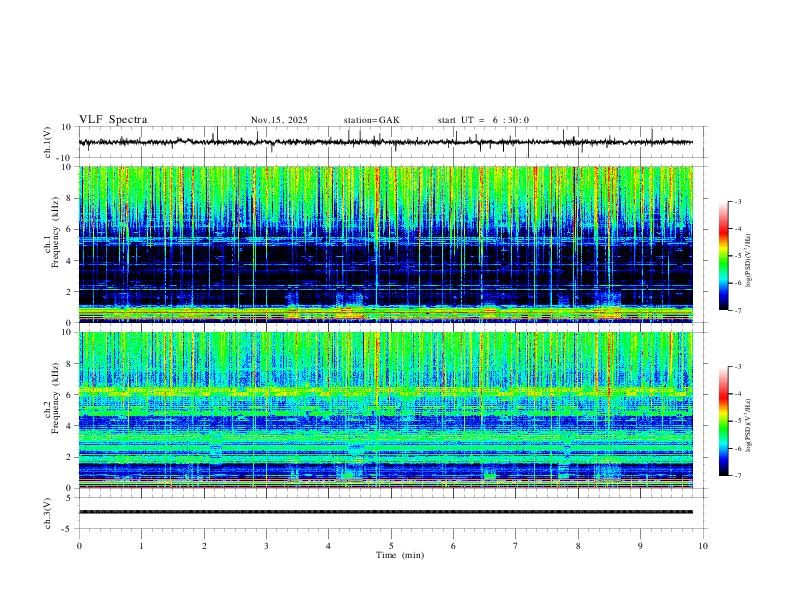Click time axis tick label "9"
This screenshot has width=792, height=612.
tap(640, 546)
